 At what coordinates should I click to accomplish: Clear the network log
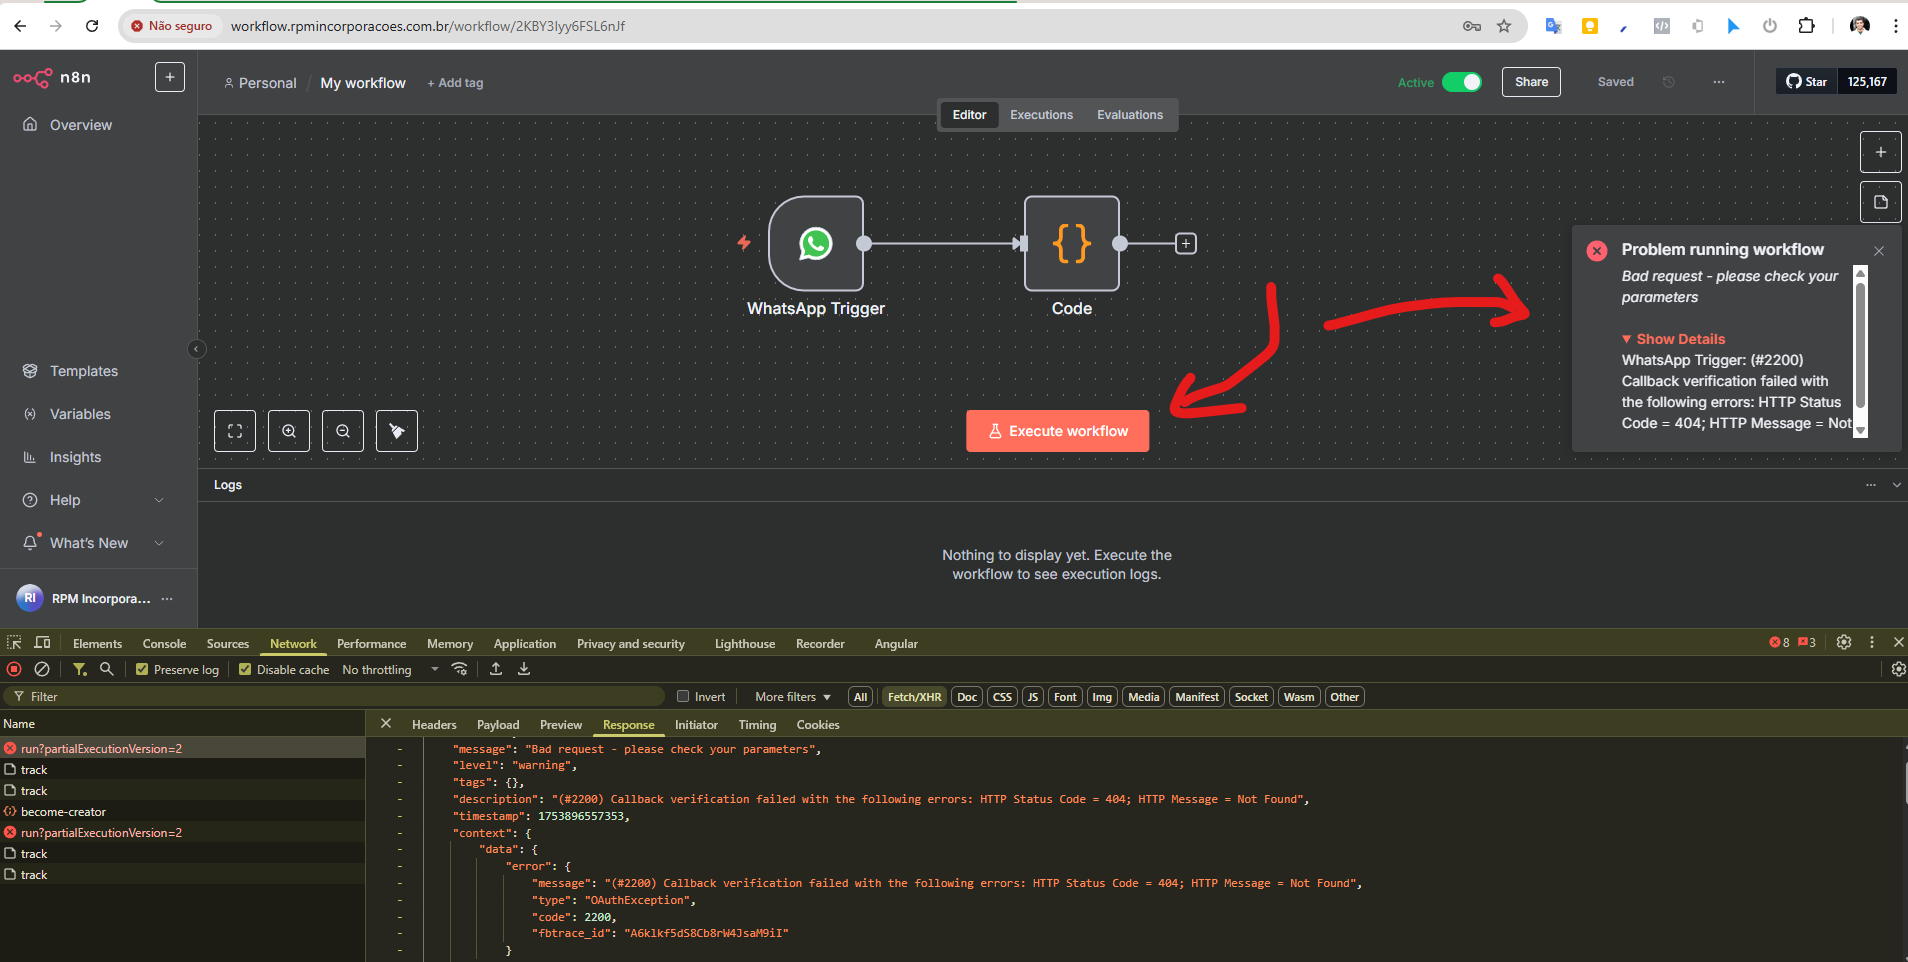(x=42, y=669)
